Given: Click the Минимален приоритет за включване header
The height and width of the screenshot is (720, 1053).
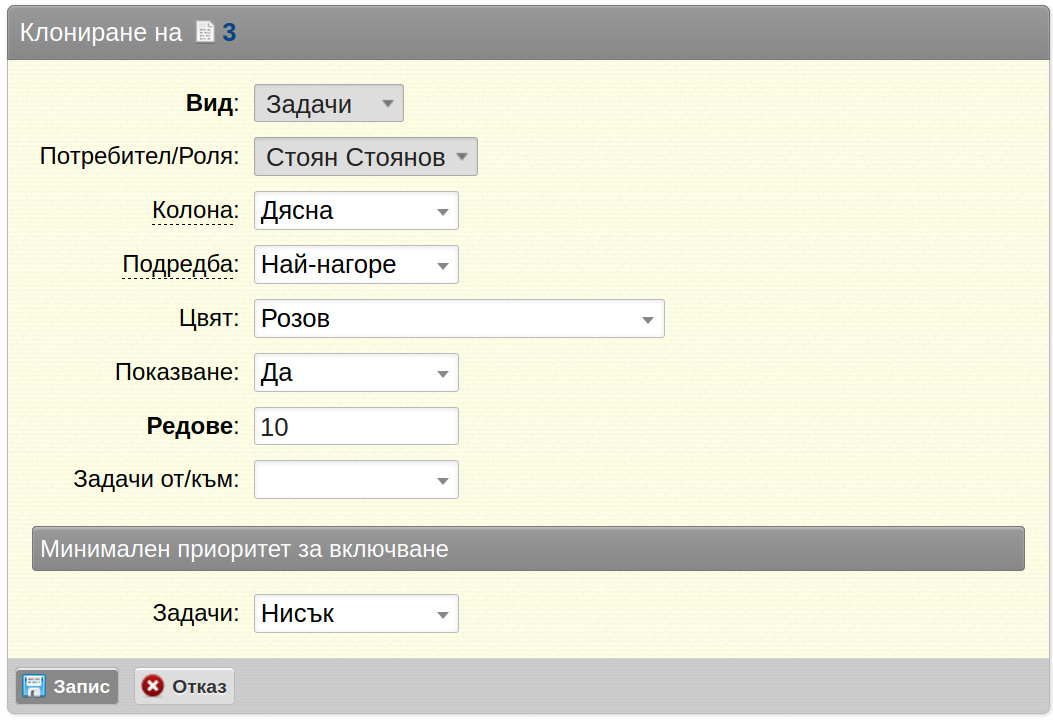Looking at the screenshot, I should pyautogui.click(x=529, y=549).
